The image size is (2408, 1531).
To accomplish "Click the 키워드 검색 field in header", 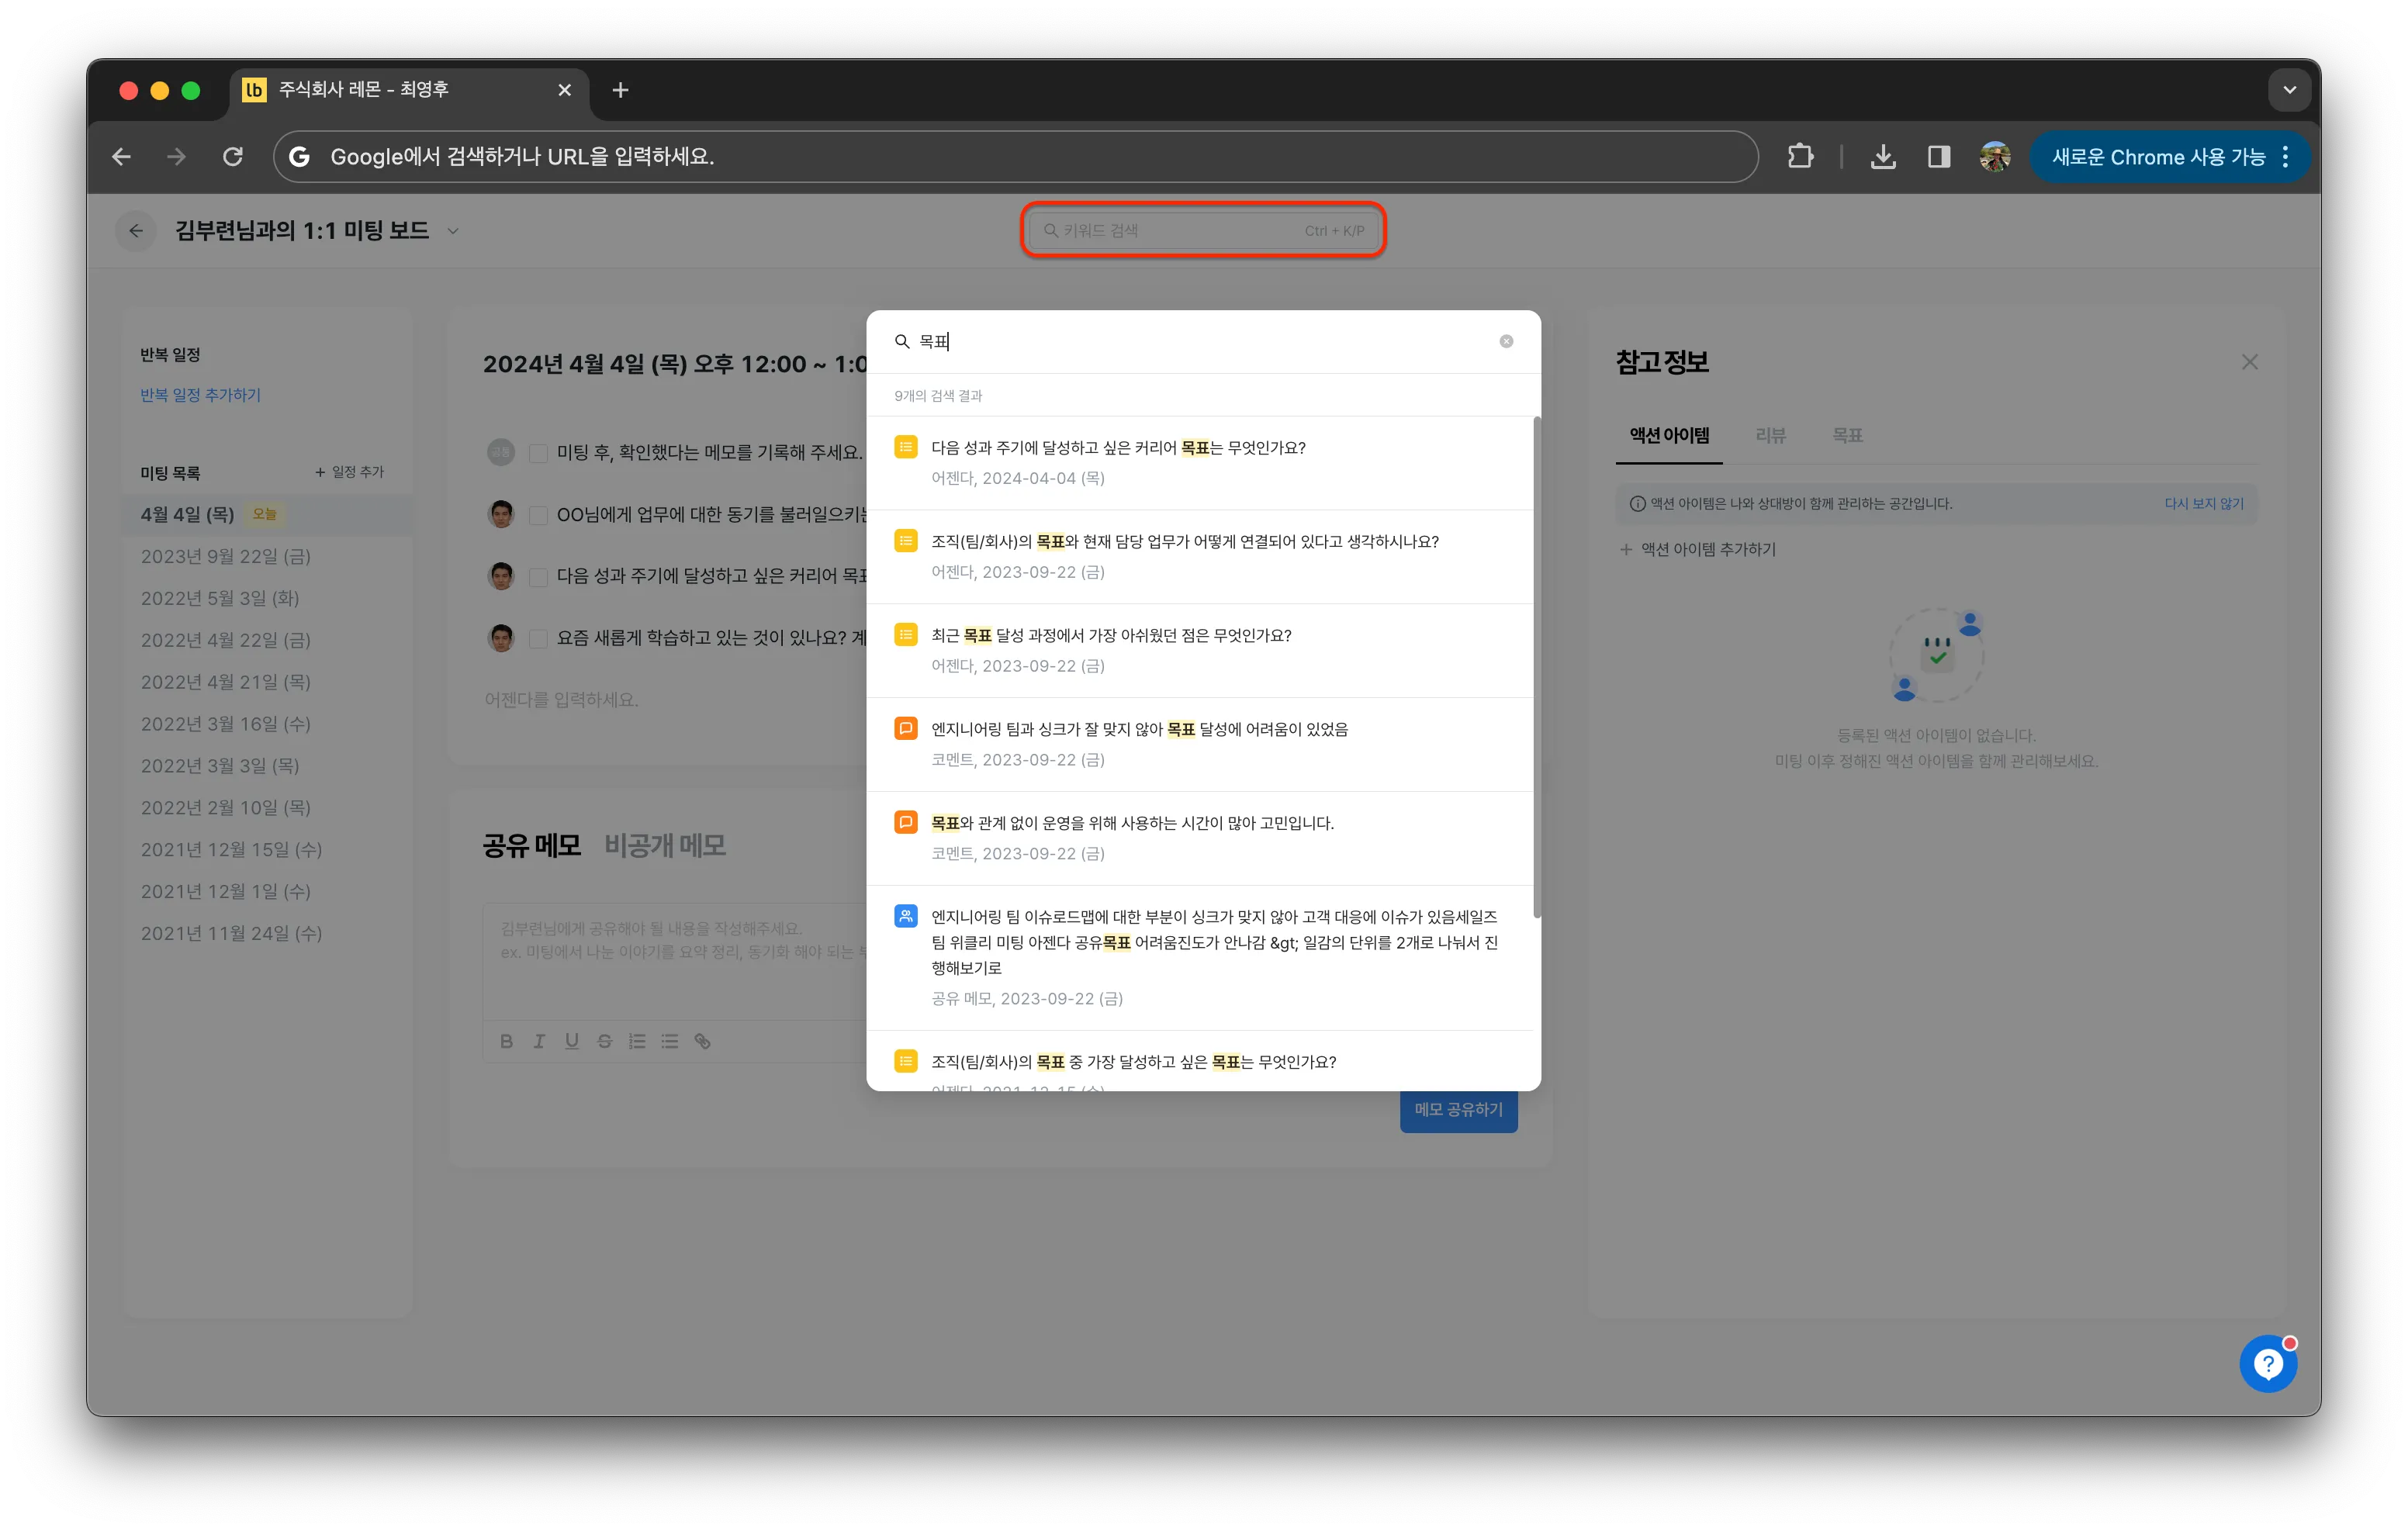I will click(x=1203, y=231).
